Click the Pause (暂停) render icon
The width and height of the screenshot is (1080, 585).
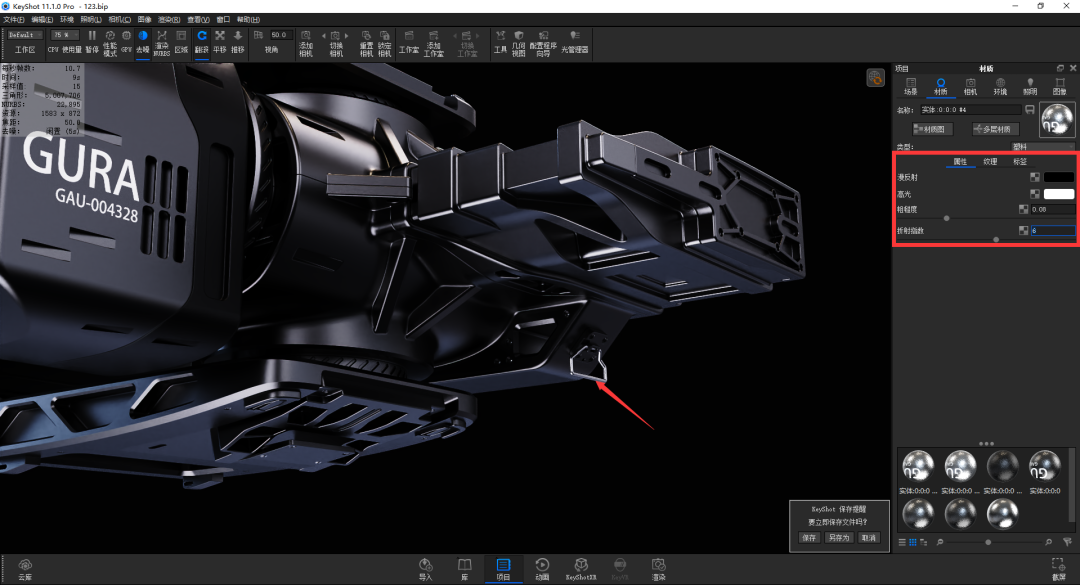92,36
